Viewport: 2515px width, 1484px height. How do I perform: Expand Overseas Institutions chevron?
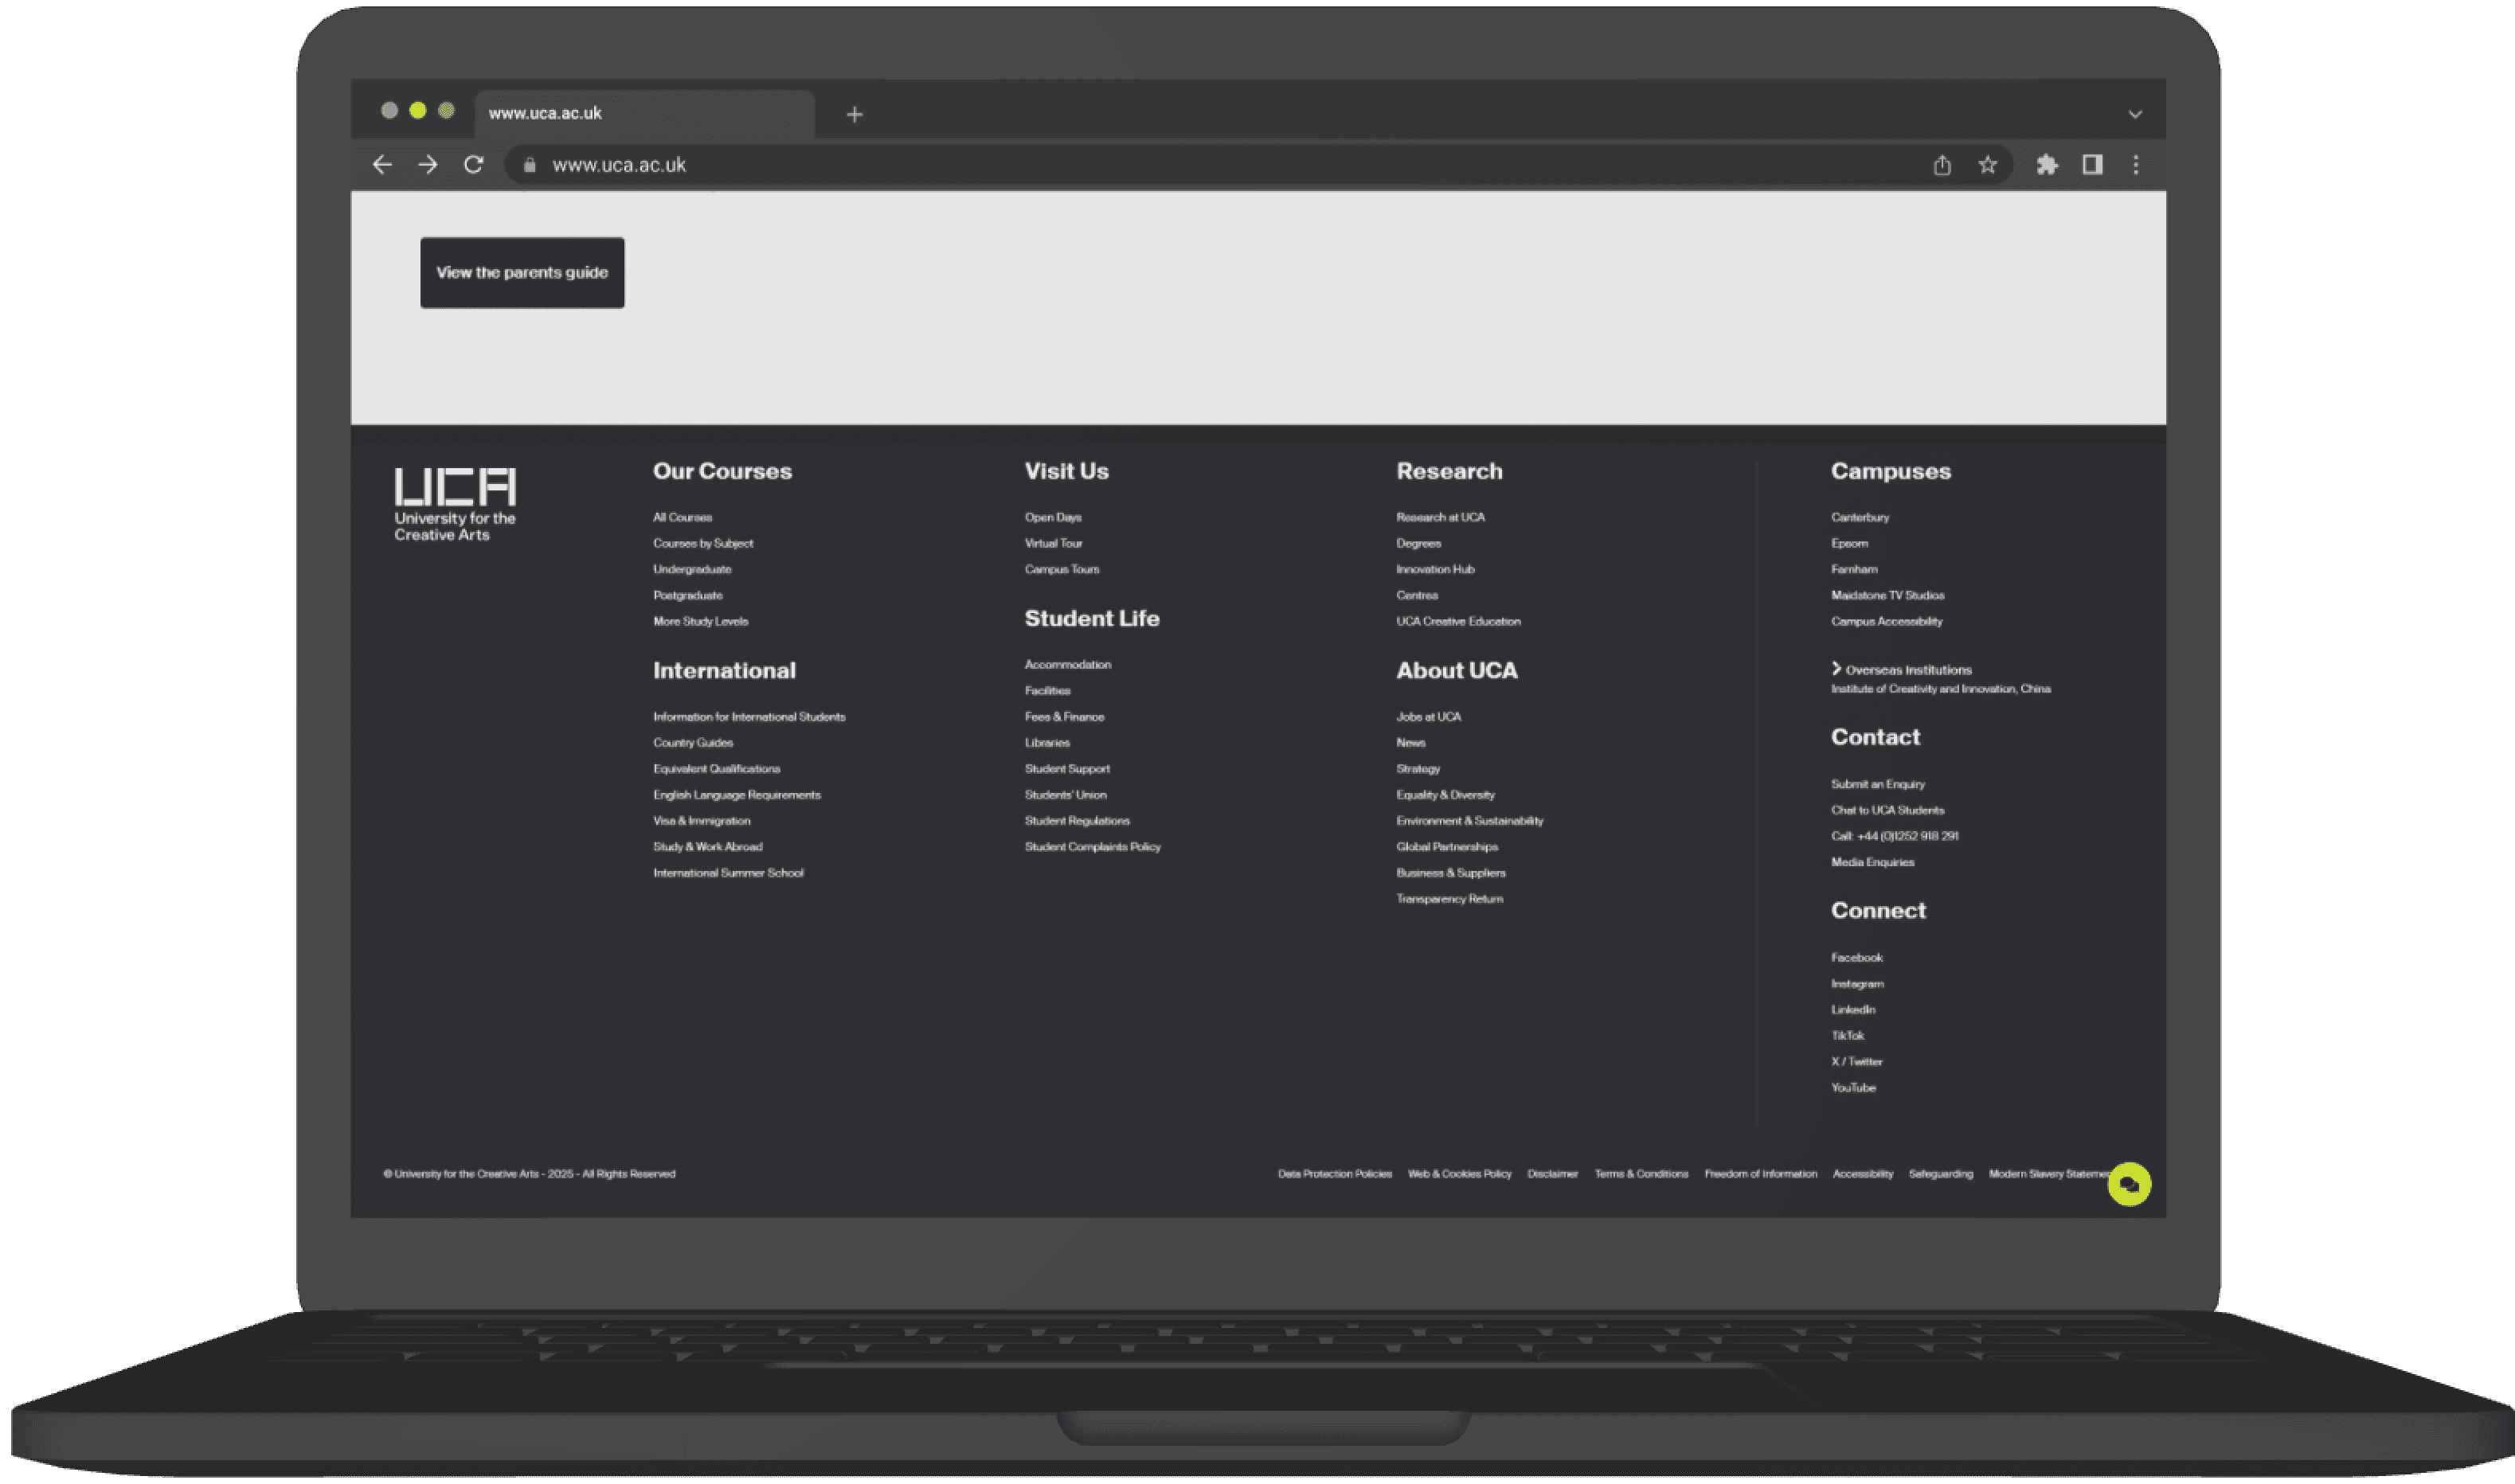(x=1836, y=668)
